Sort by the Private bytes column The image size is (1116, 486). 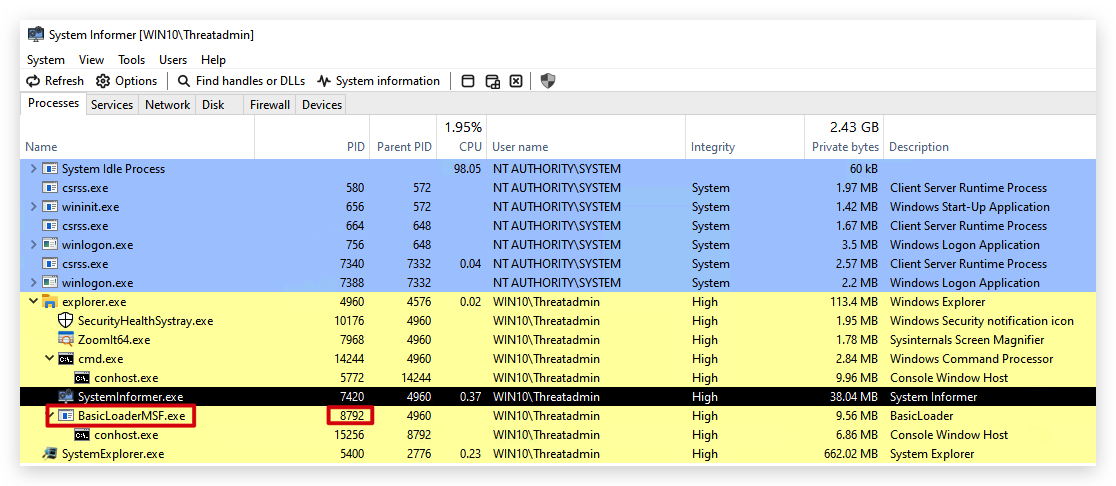point(844,137)
